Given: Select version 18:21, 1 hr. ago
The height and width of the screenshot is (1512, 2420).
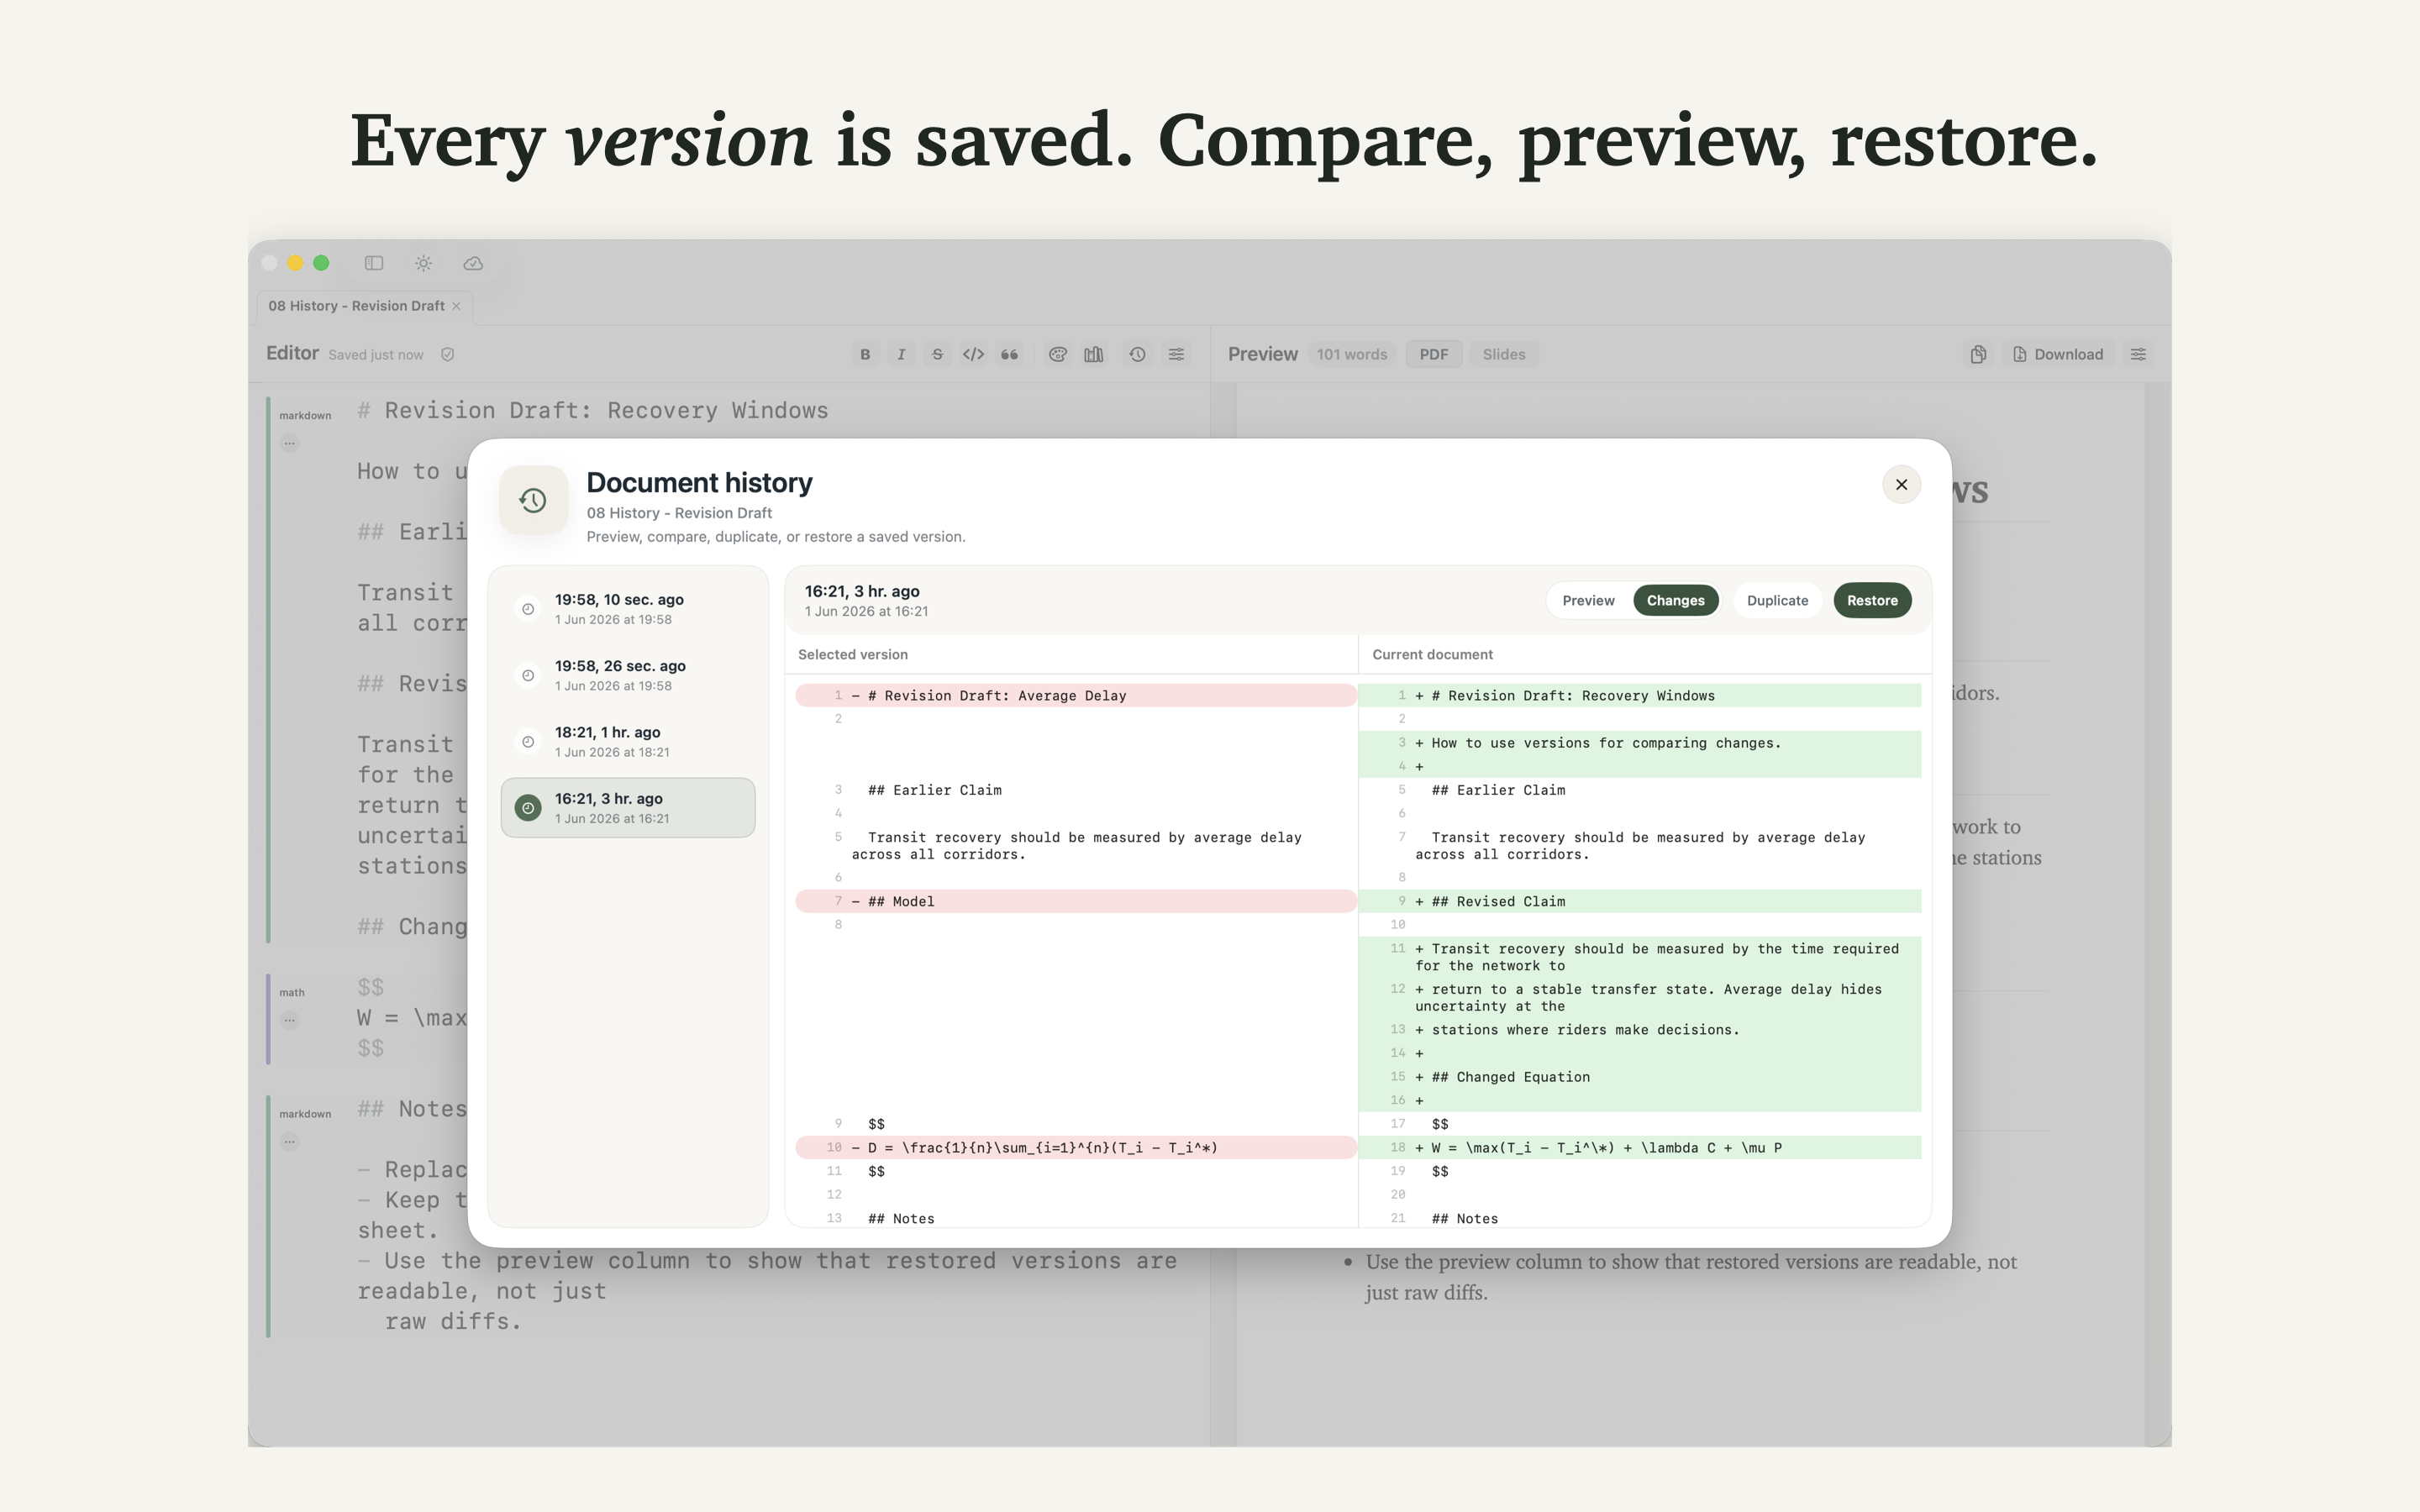Looking at the screenshot, I should click(628, 741).
